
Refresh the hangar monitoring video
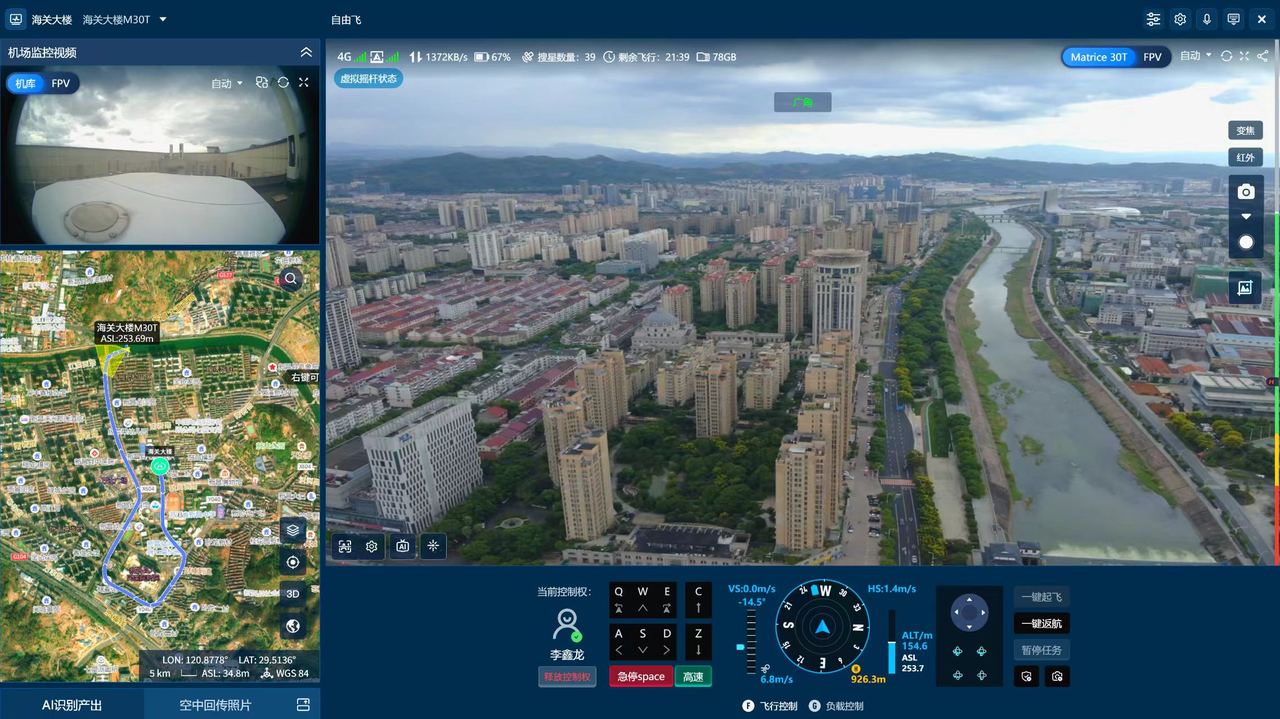[x=283, y=83]
